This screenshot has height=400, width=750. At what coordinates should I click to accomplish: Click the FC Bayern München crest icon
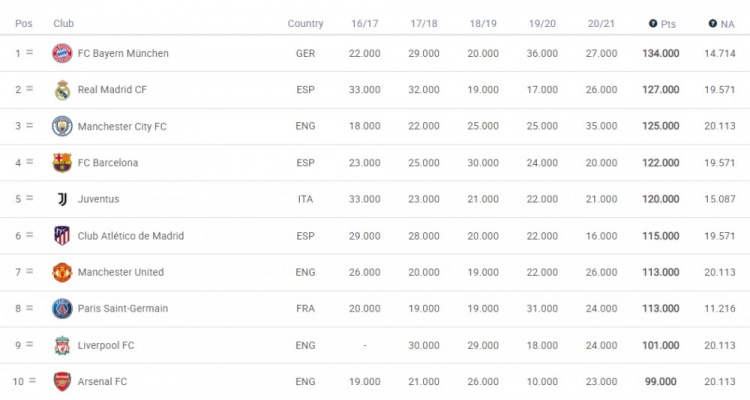pos(62,53)
